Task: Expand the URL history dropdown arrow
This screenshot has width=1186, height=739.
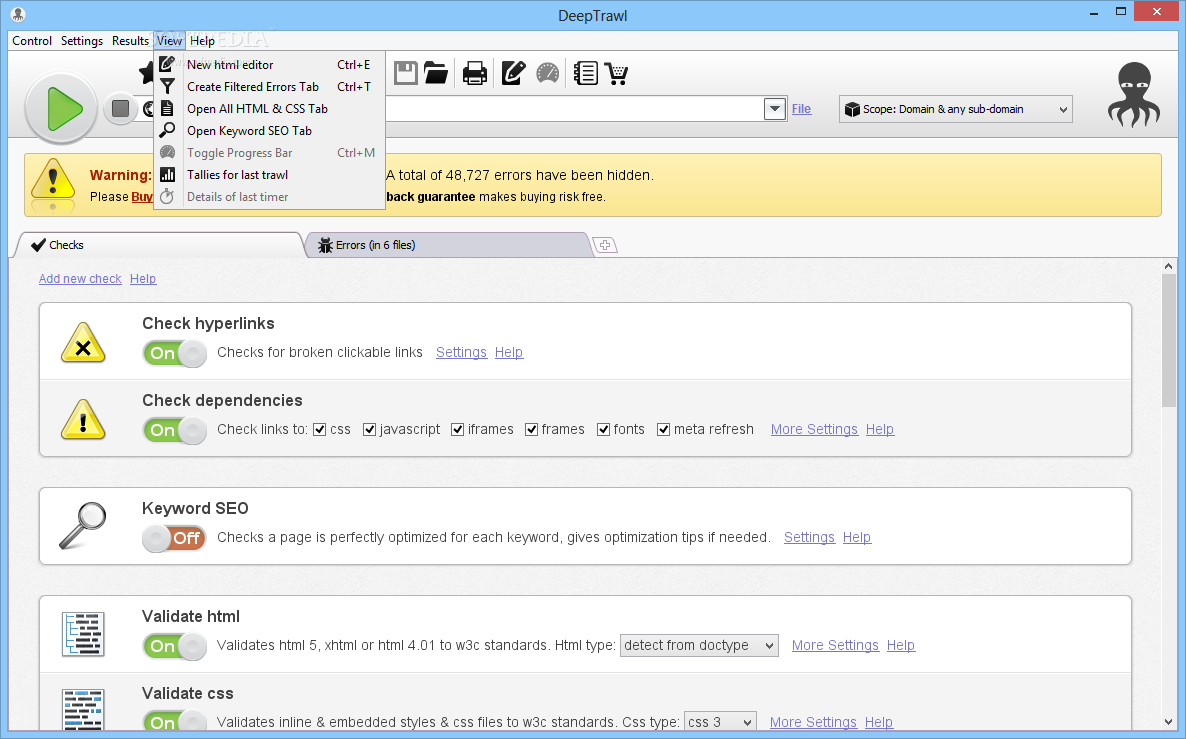Action: tap(775, 109)
